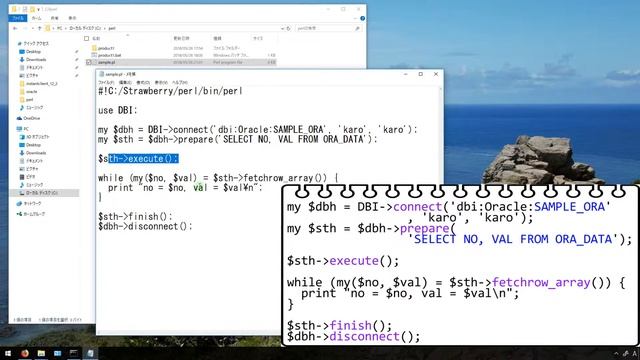Click the highlighted sth->execute(); text in Notepad
The height and width of the screenshot is (360, 640).
pyautogui.click(x=143, y=159)
